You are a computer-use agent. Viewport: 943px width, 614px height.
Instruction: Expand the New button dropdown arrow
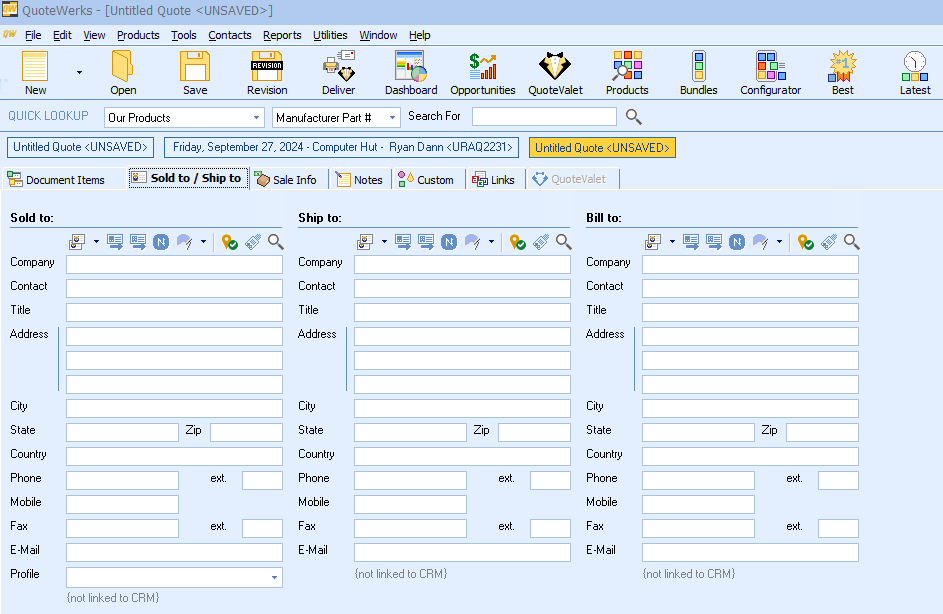(x=79, y=72)
